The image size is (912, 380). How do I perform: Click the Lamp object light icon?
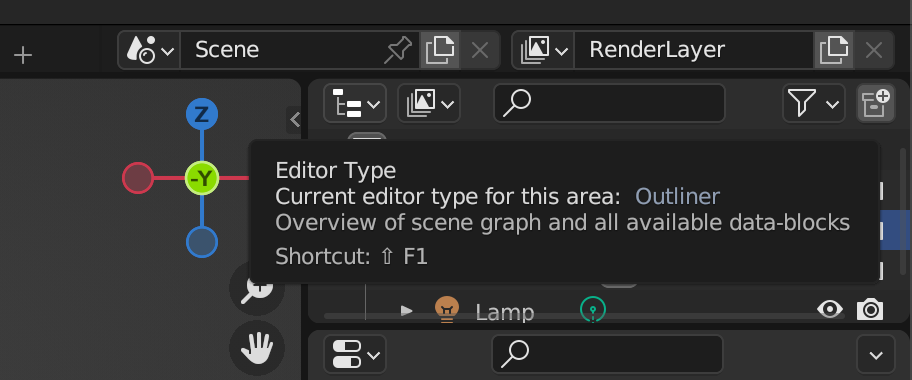447,310
